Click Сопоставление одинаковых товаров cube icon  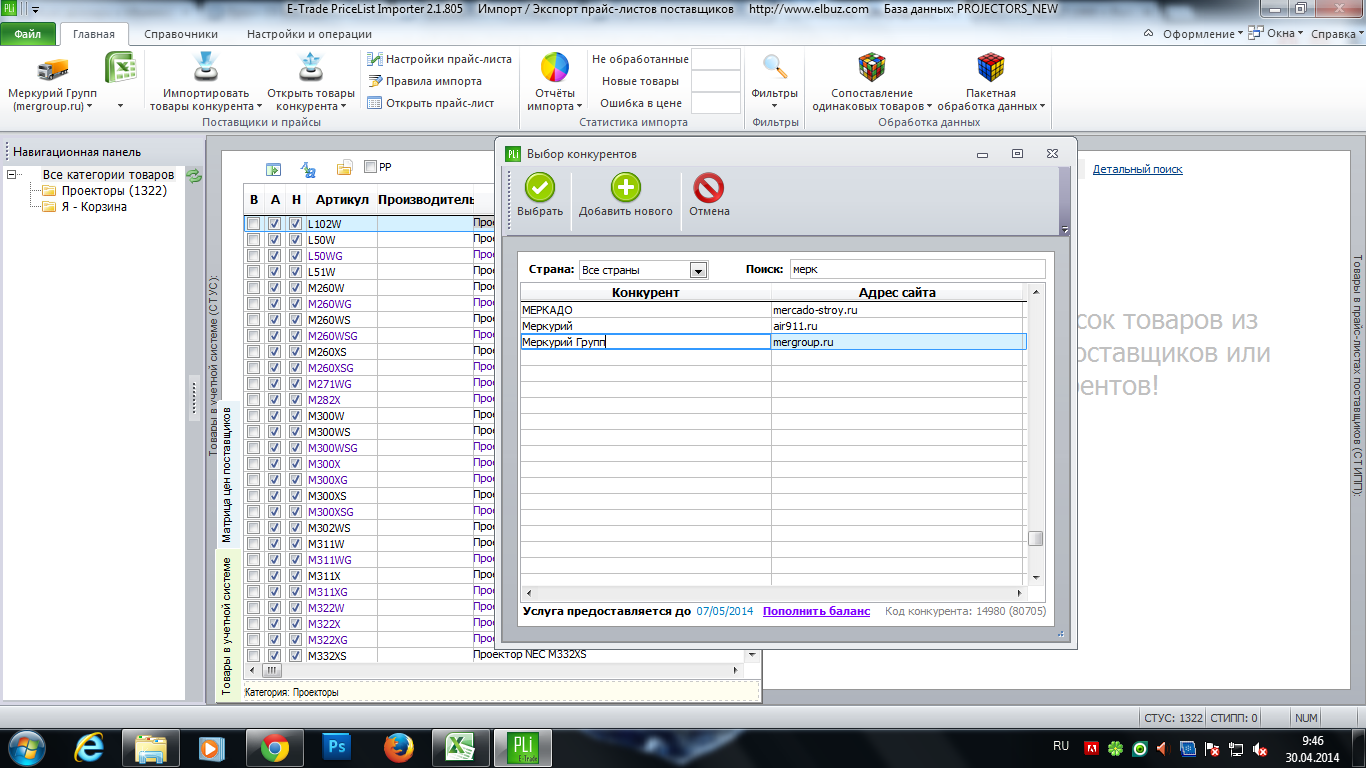pos(872,67)
